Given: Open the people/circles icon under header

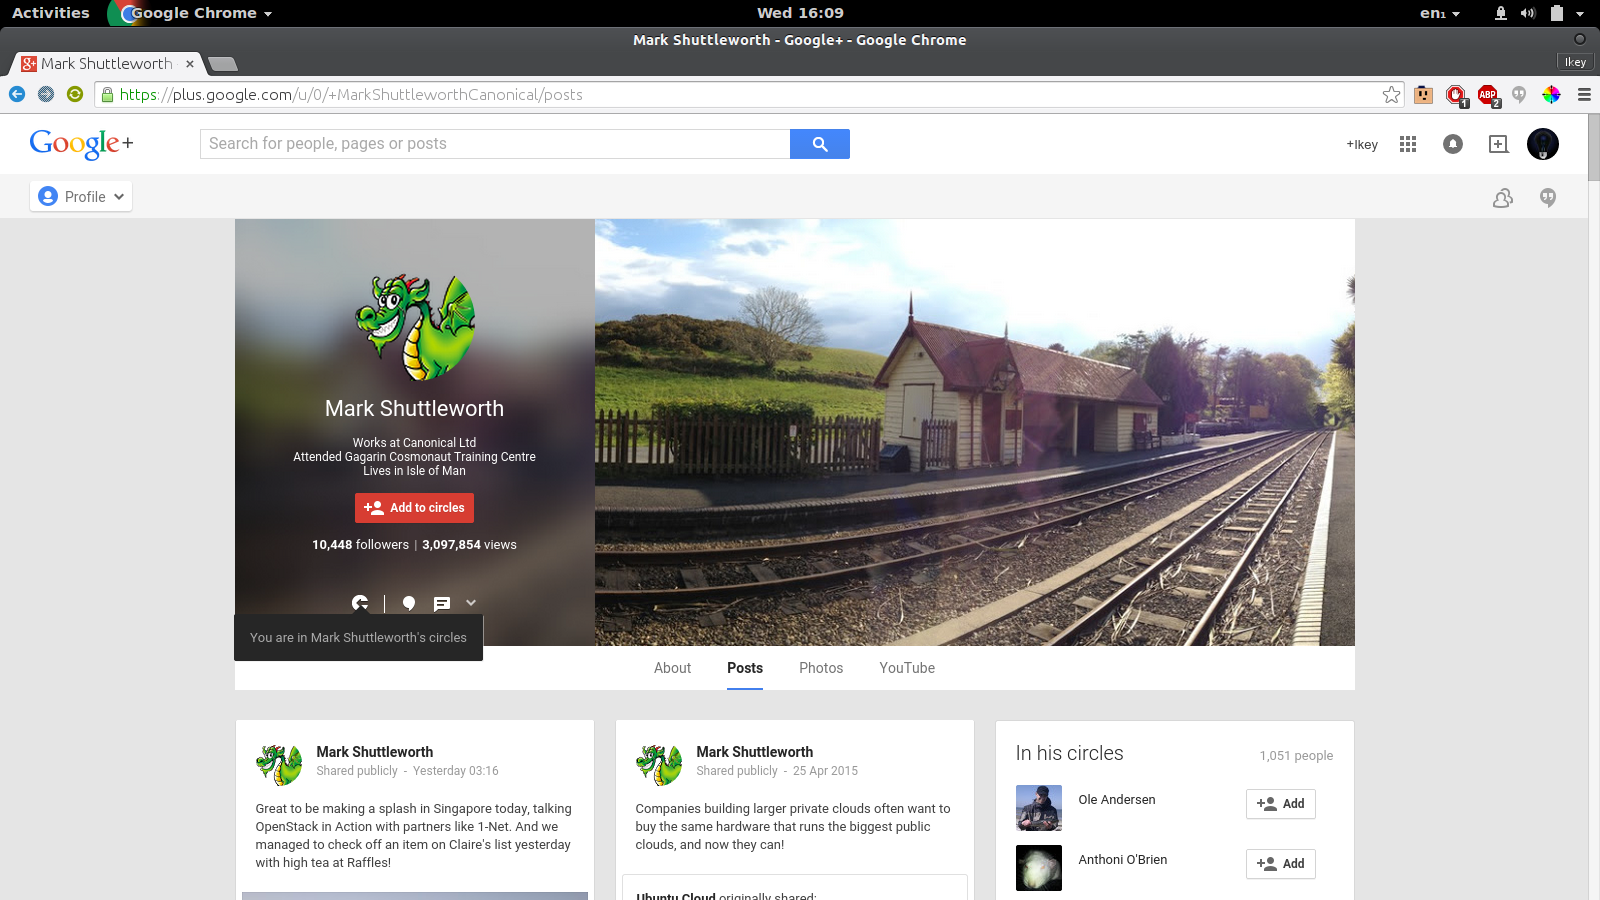Looking at the screenshot, I should [x=1503, y=198].
